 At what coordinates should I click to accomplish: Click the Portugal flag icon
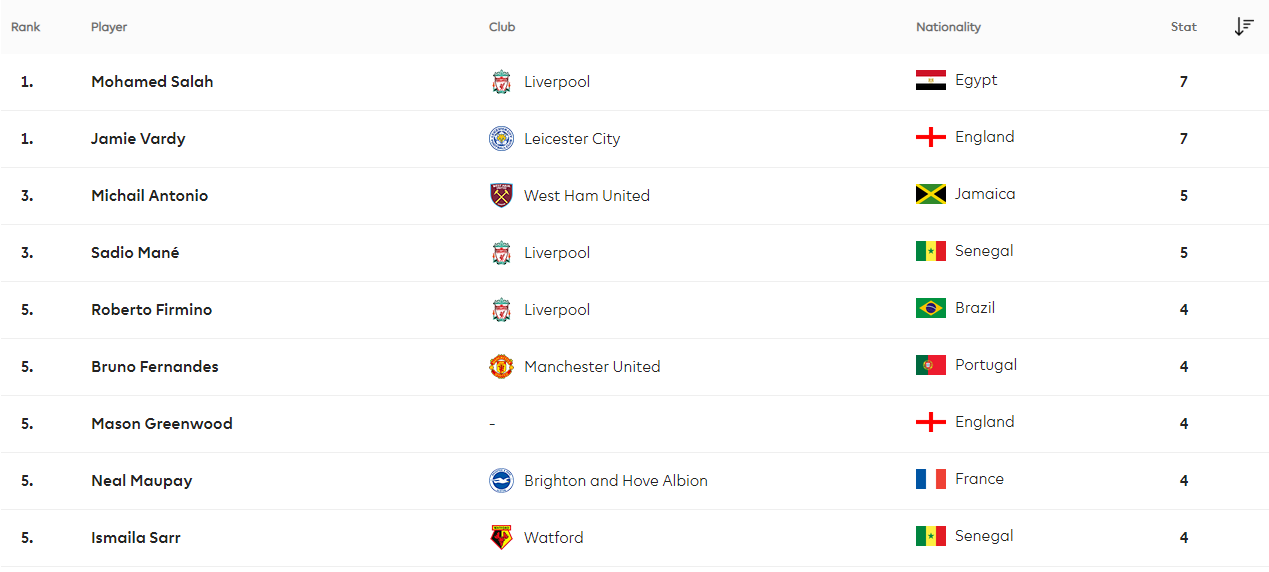tap(931, 366)
